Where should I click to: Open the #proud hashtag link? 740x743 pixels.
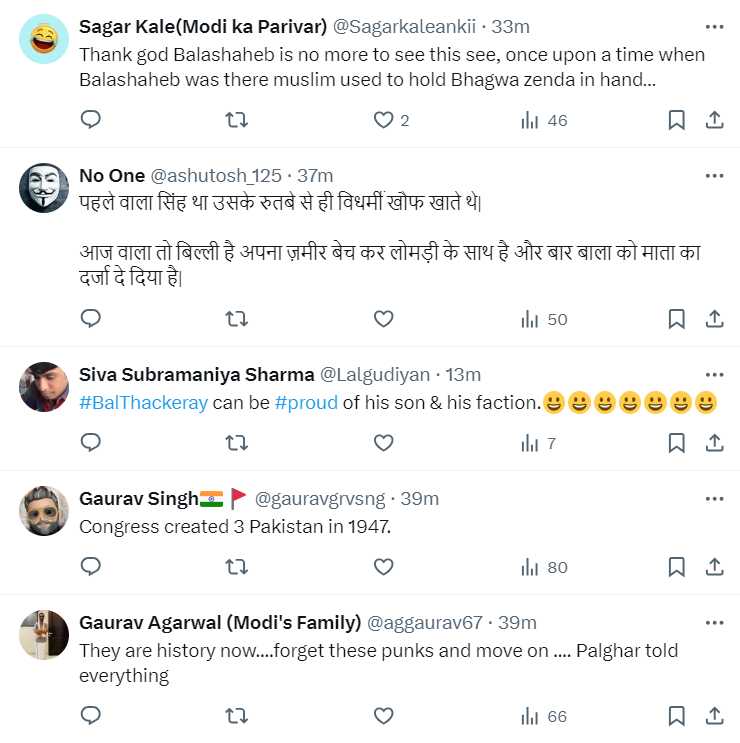click(x=306, y=402)
